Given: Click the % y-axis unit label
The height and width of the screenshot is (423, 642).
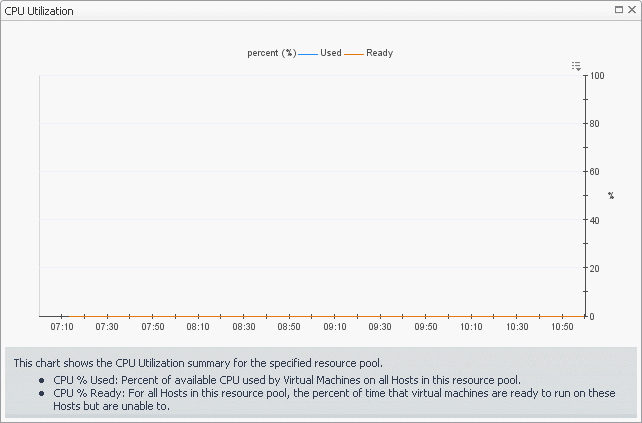Looking at the screenshot, I should click(x=611, y=196).
